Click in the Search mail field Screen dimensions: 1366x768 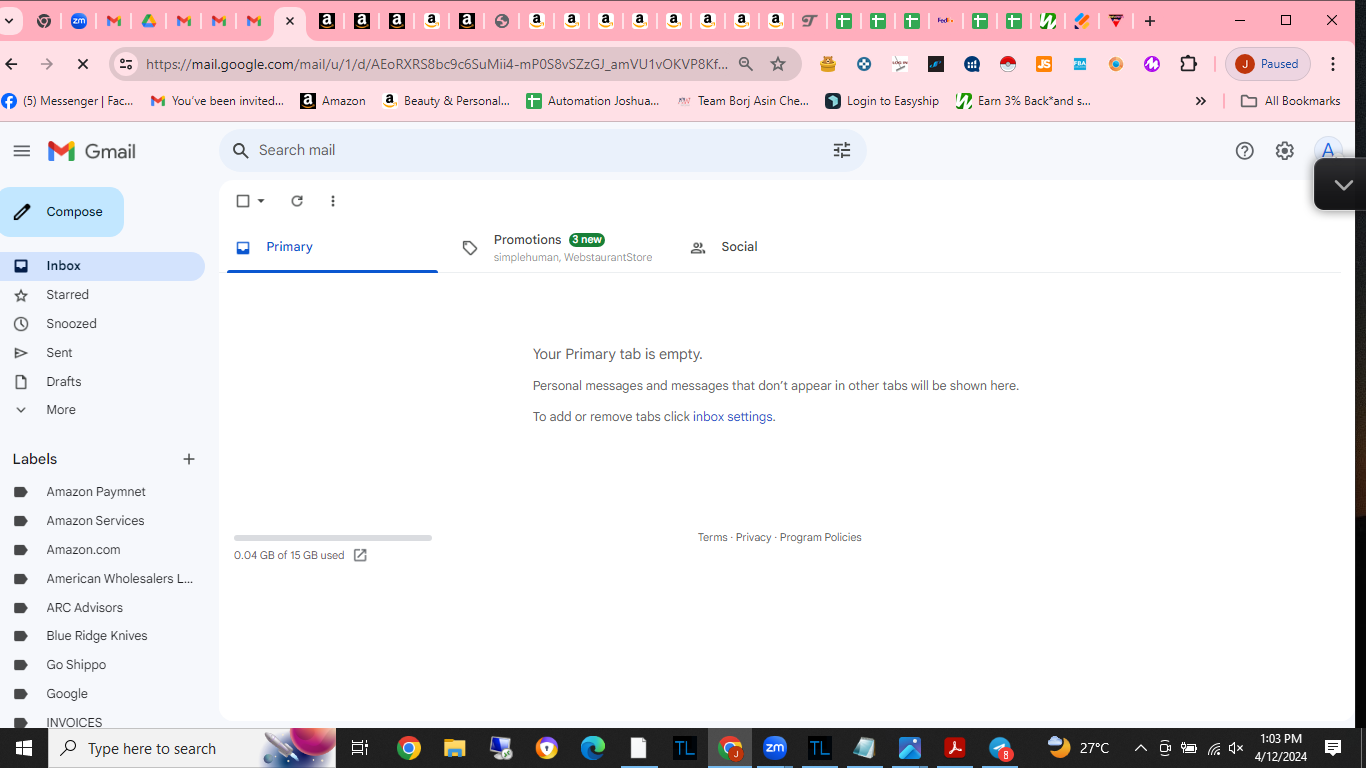point(540,150)
